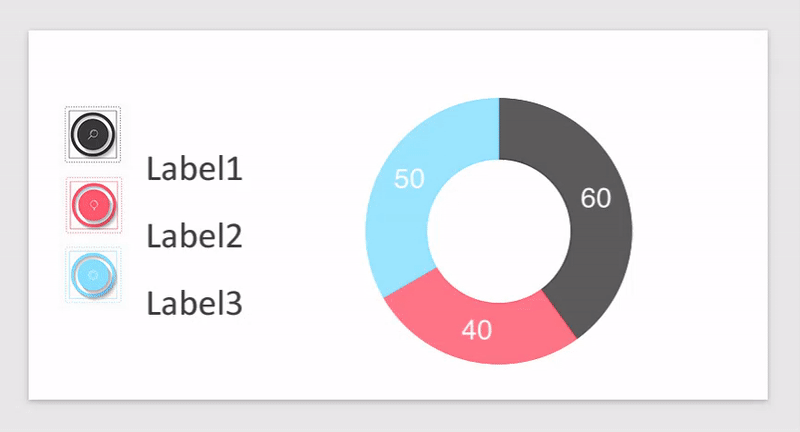Click the dark magnifier circle icon
The image size is (800, 432).
click(x=93, y=134)
